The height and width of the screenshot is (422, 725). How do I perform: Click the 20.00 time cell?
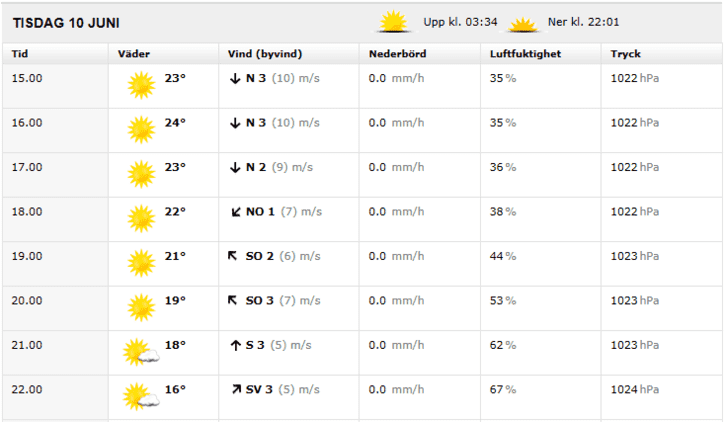tap(27, 300)
